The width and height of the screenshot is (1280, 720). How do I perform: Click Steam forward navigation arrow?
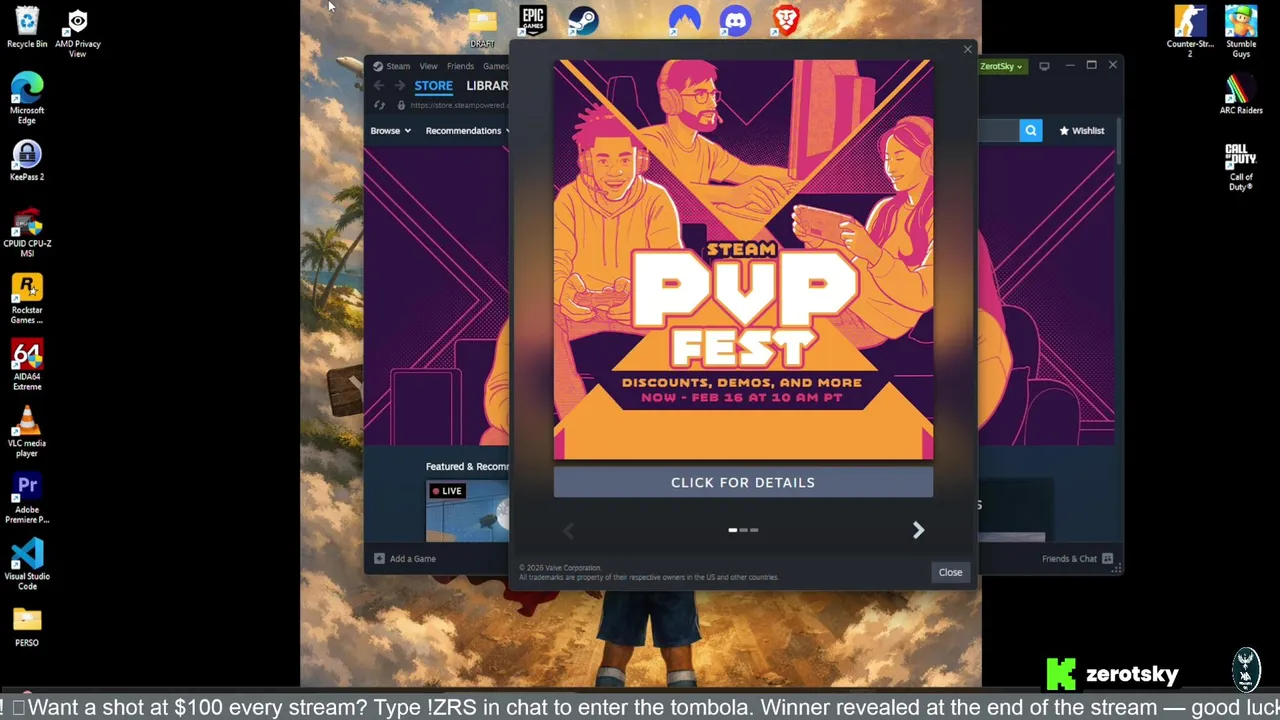[399, 86]
